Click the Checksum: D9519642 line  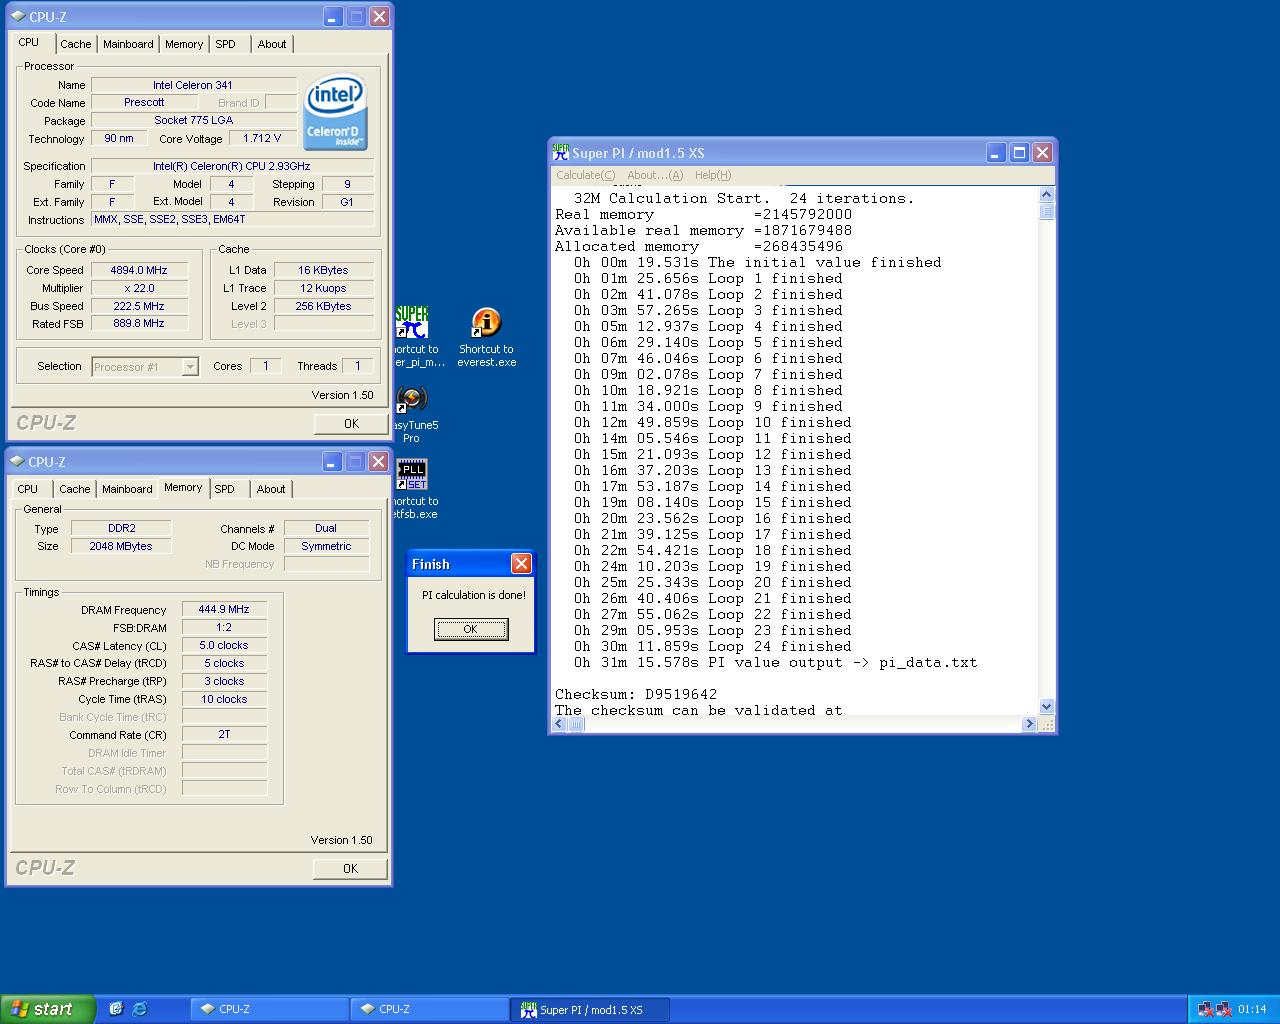pos(636,694)
